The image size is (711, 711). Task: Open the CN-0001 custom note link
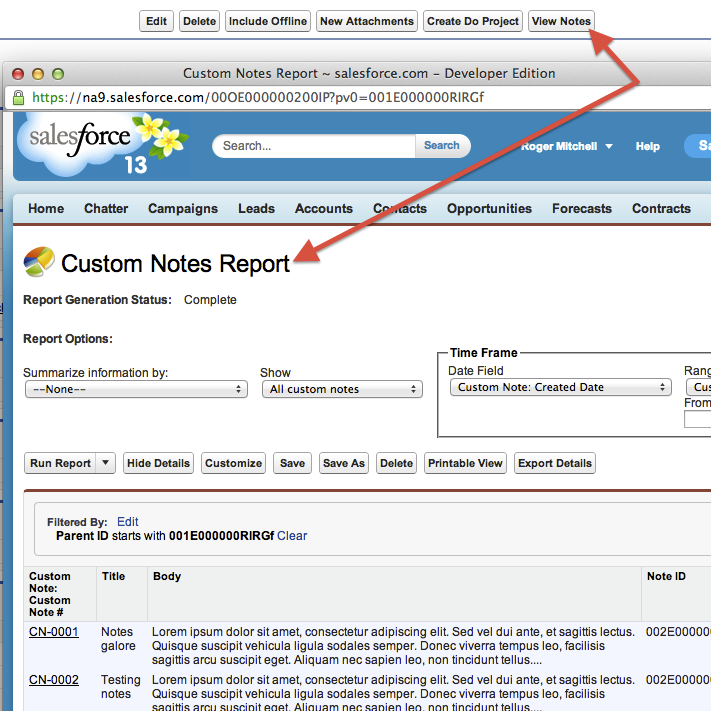(54, 632)
